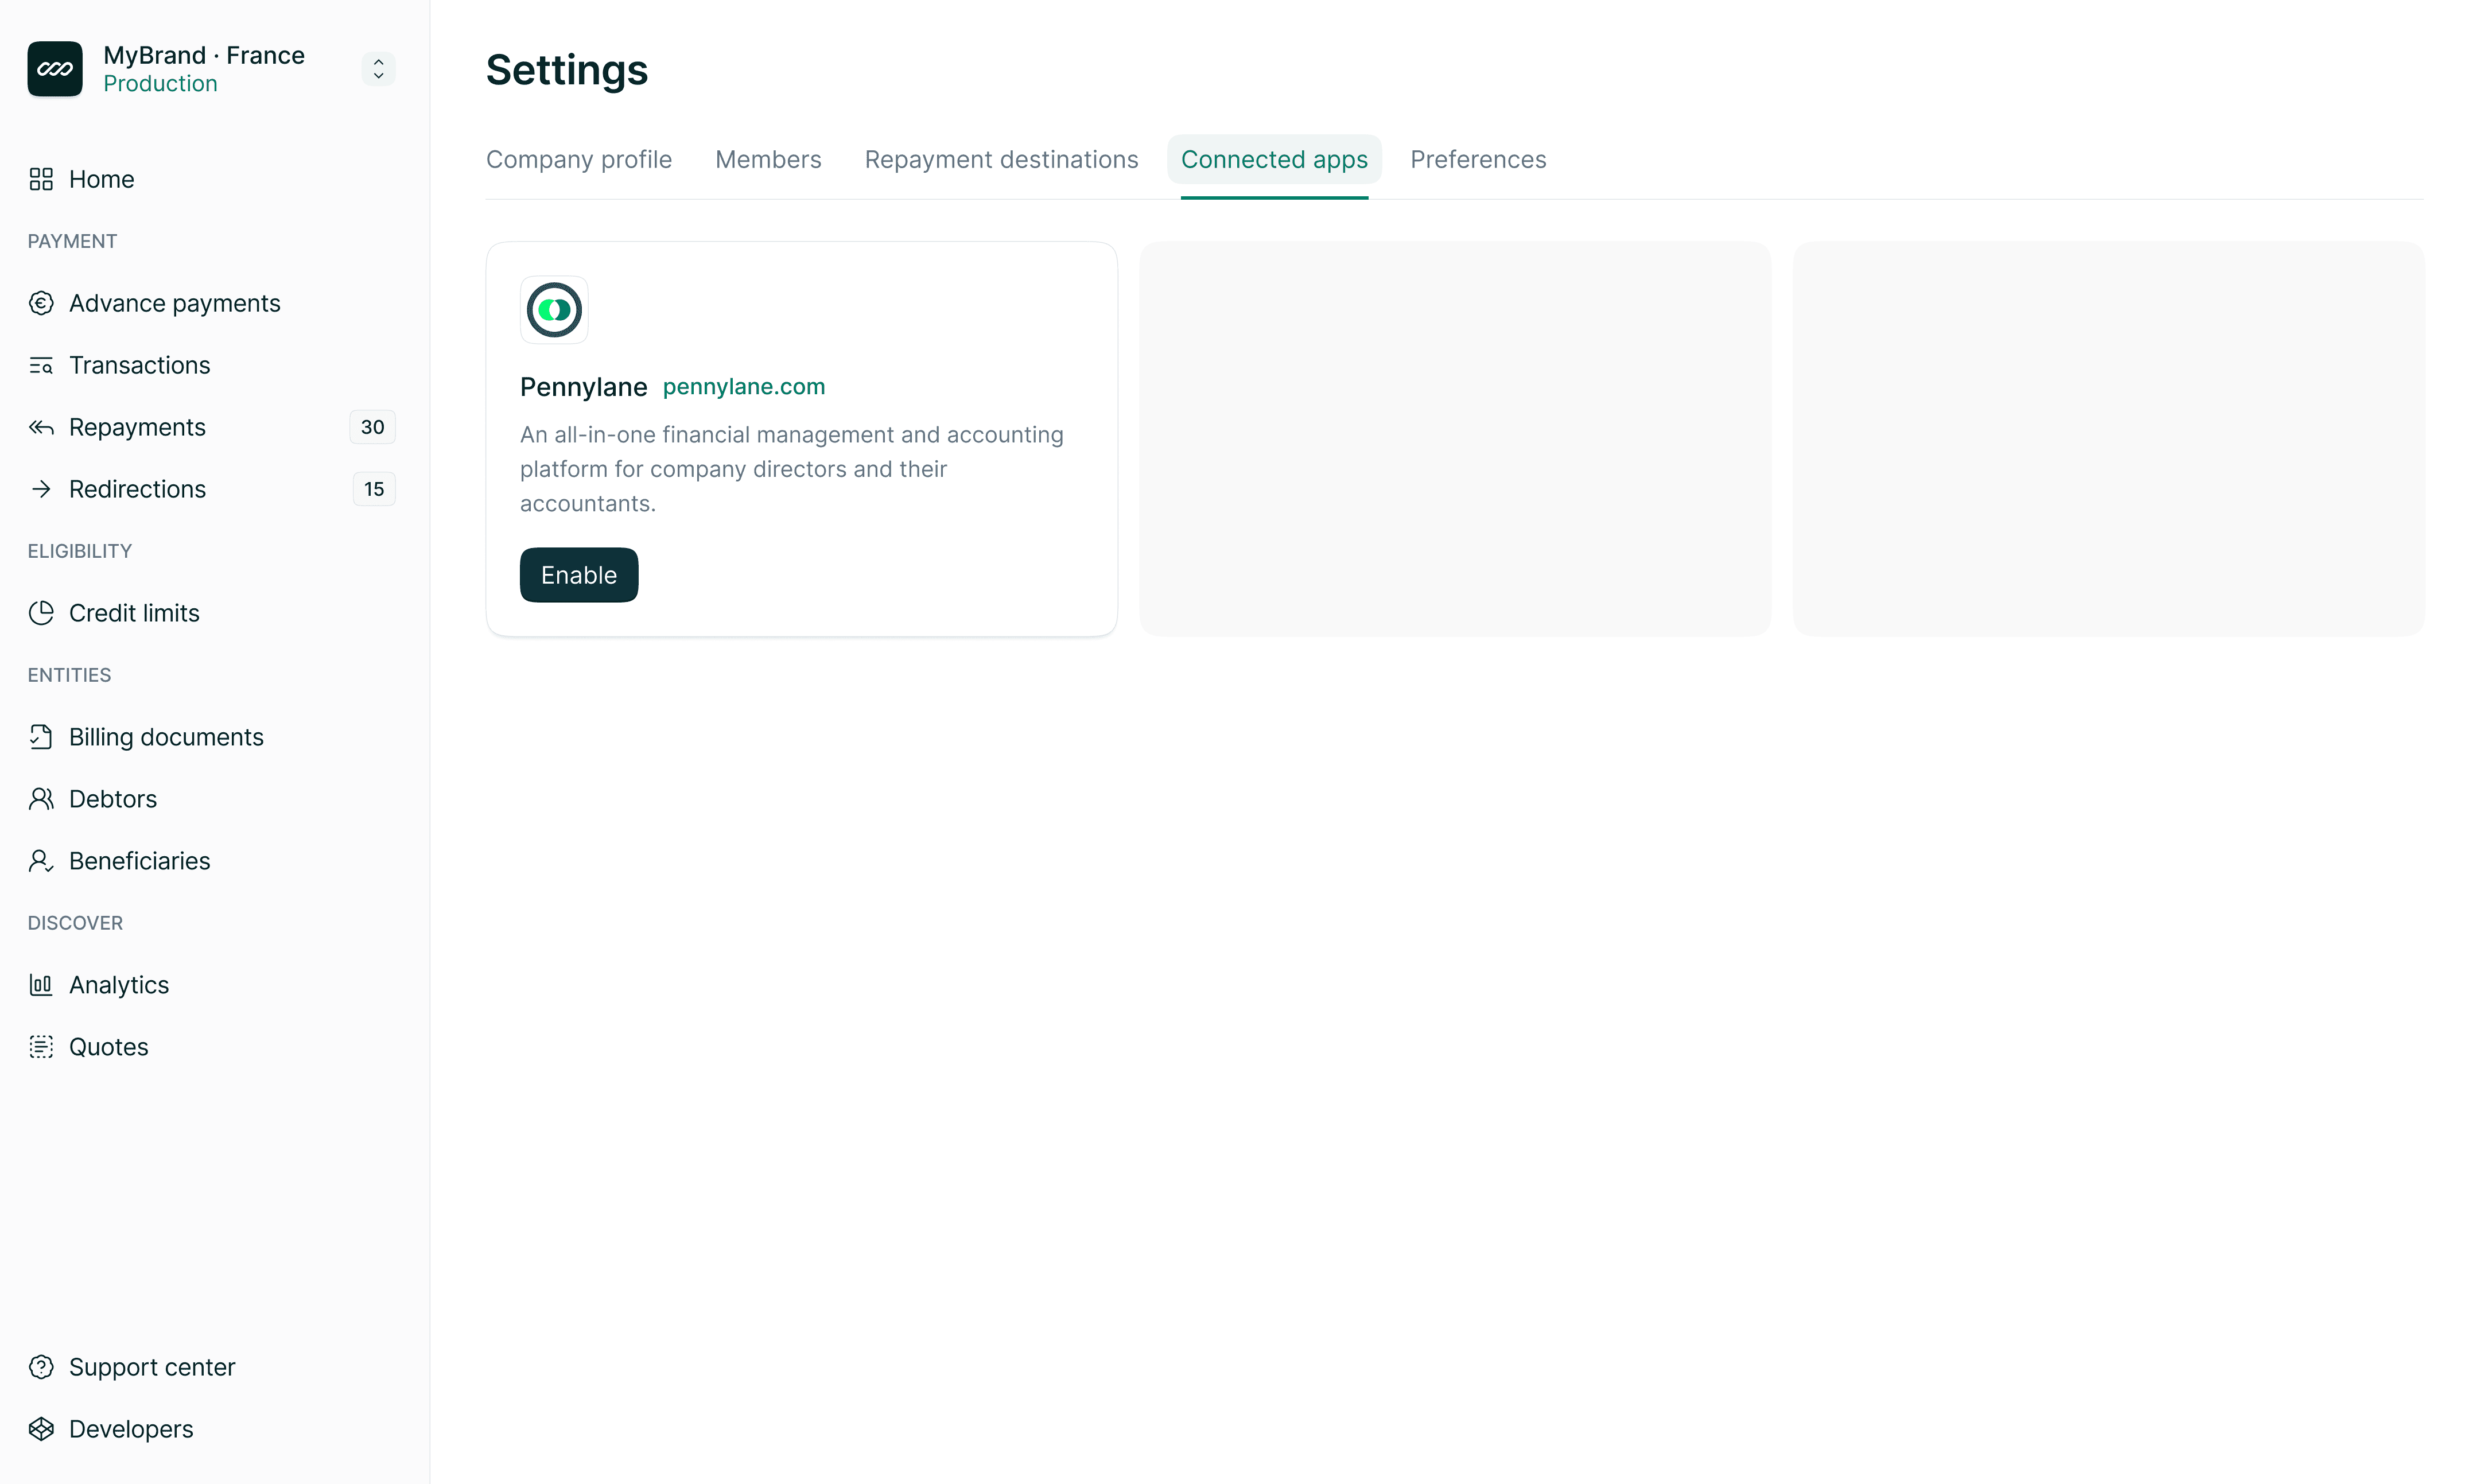Enable the Pennylane integration
Viewport: 2479px width, 1484px height.
[x=578, y=575]
